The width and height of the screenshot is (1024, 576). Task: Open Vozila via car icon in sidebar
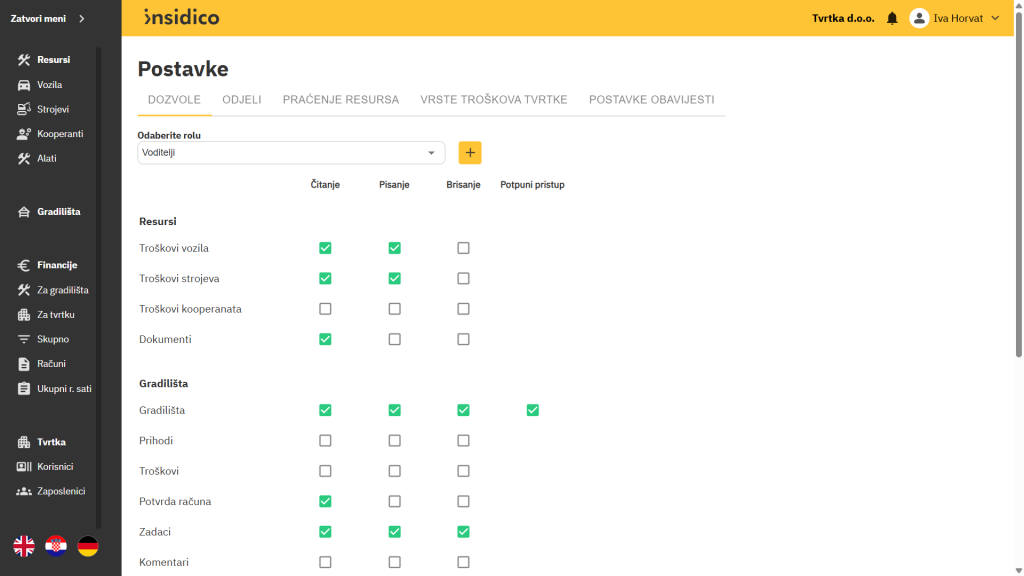point(25,85)
